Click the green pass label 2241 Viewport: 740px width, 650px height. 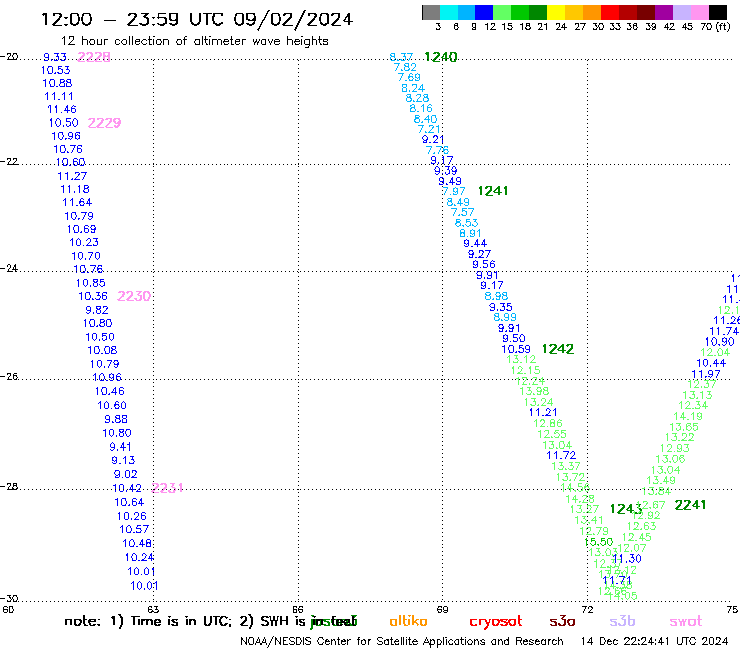(690, 505)
